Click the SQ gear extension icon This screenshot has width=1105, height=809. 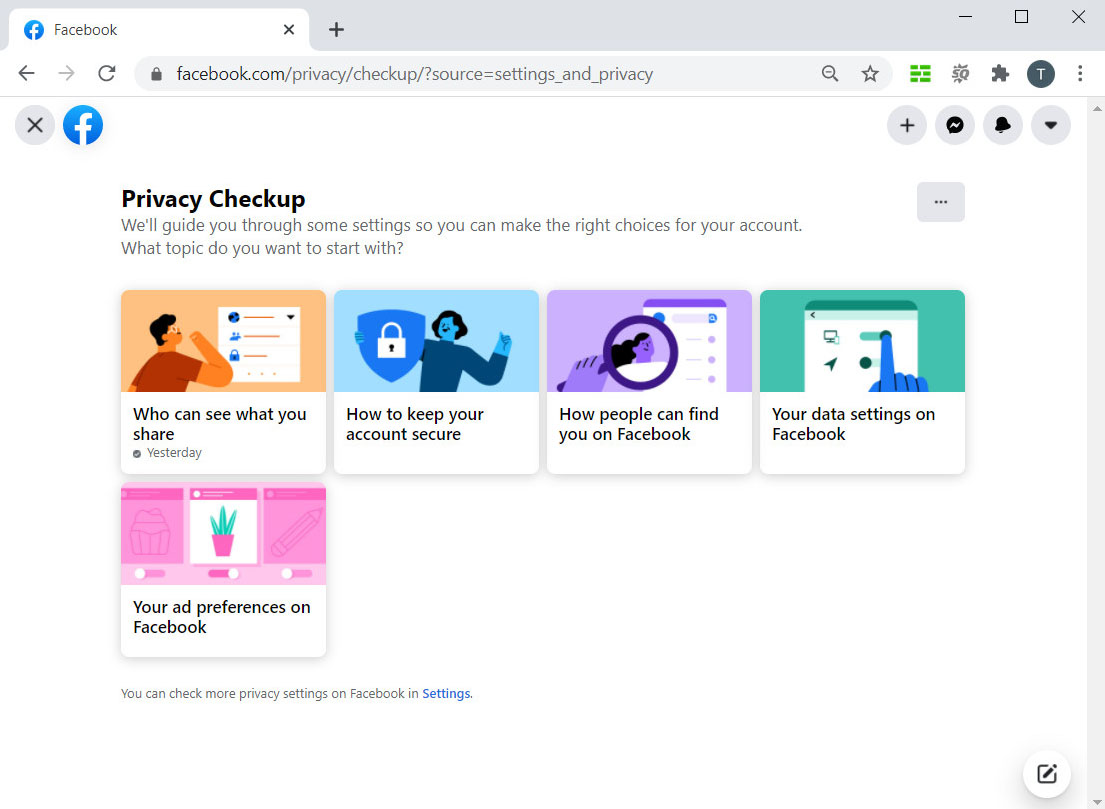click(x=961, y=73)
